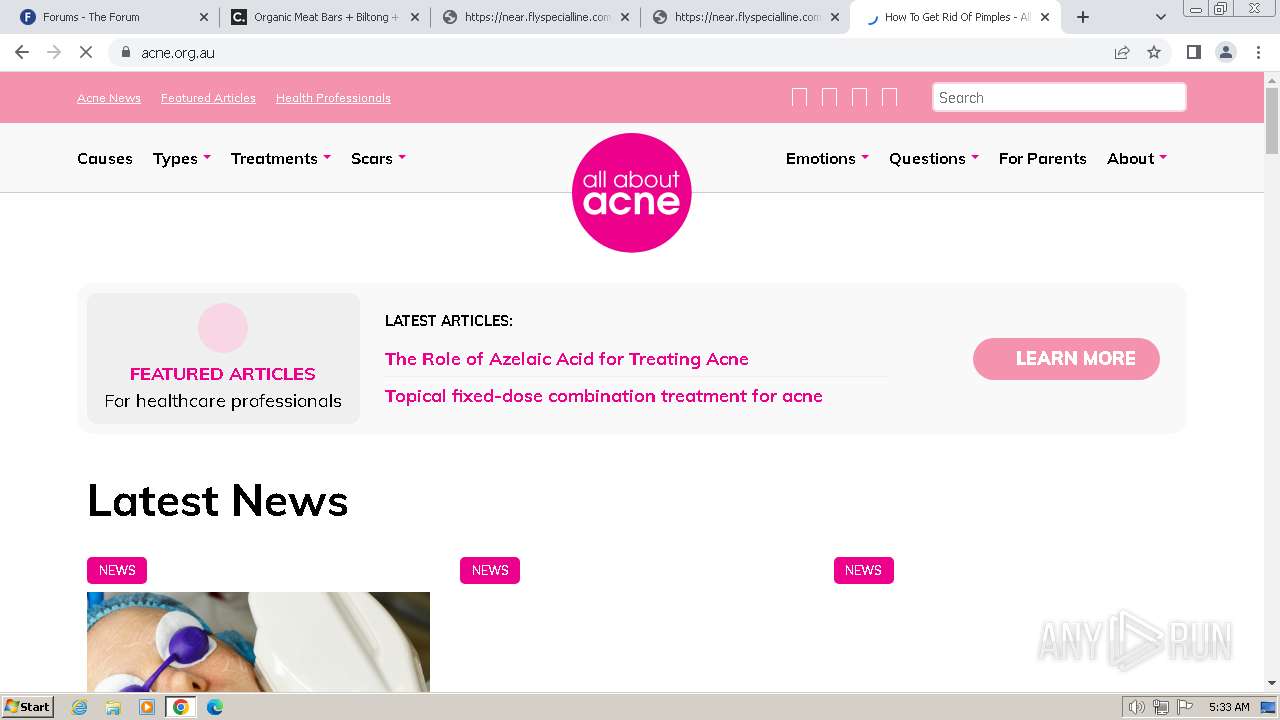Open the tab search dropdown
This screenshot has width=1280, height=720.
pyautogui.click(x=1161, y=17)
